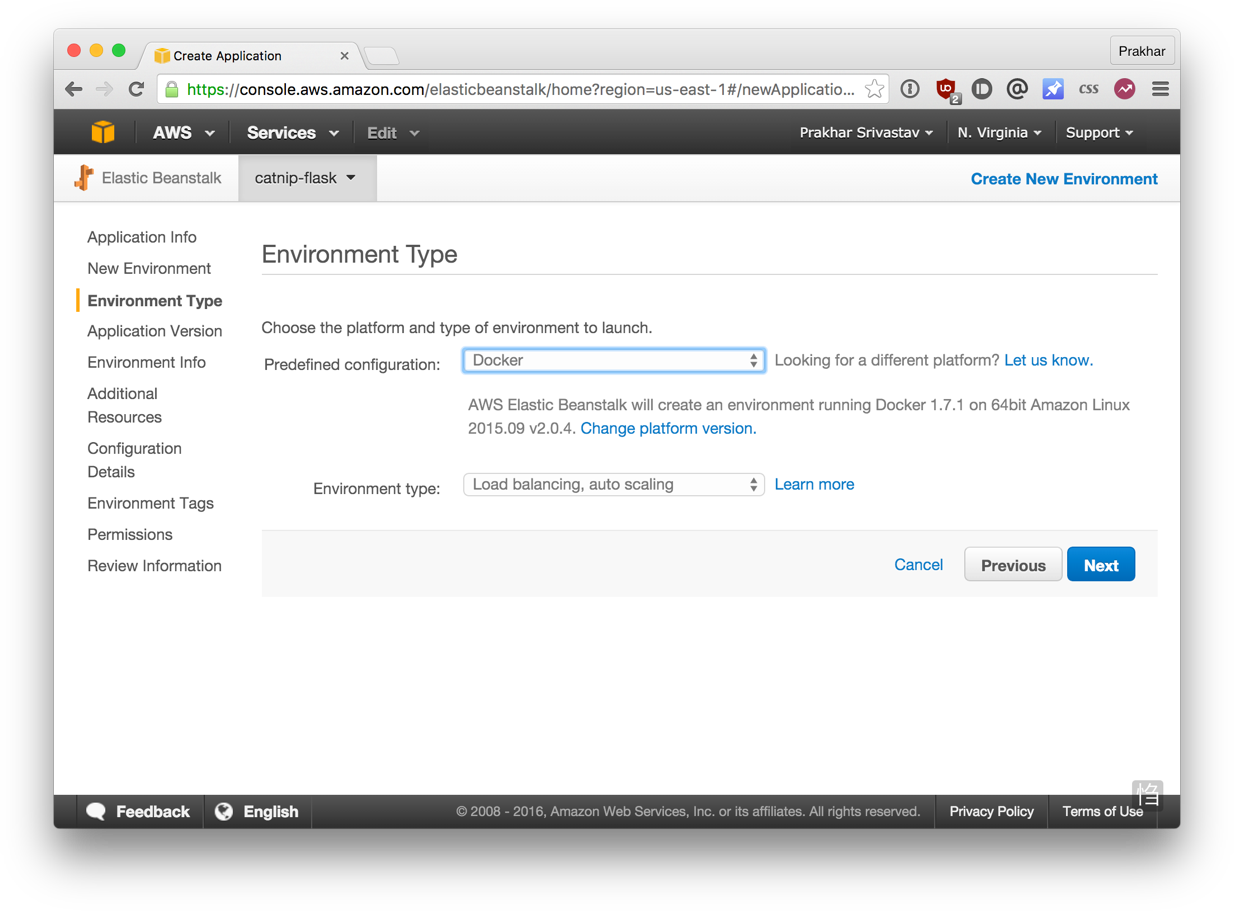Click the ID circle extension icon
This screenshot has width=1234, height=911.
click(x=982, y=89)
